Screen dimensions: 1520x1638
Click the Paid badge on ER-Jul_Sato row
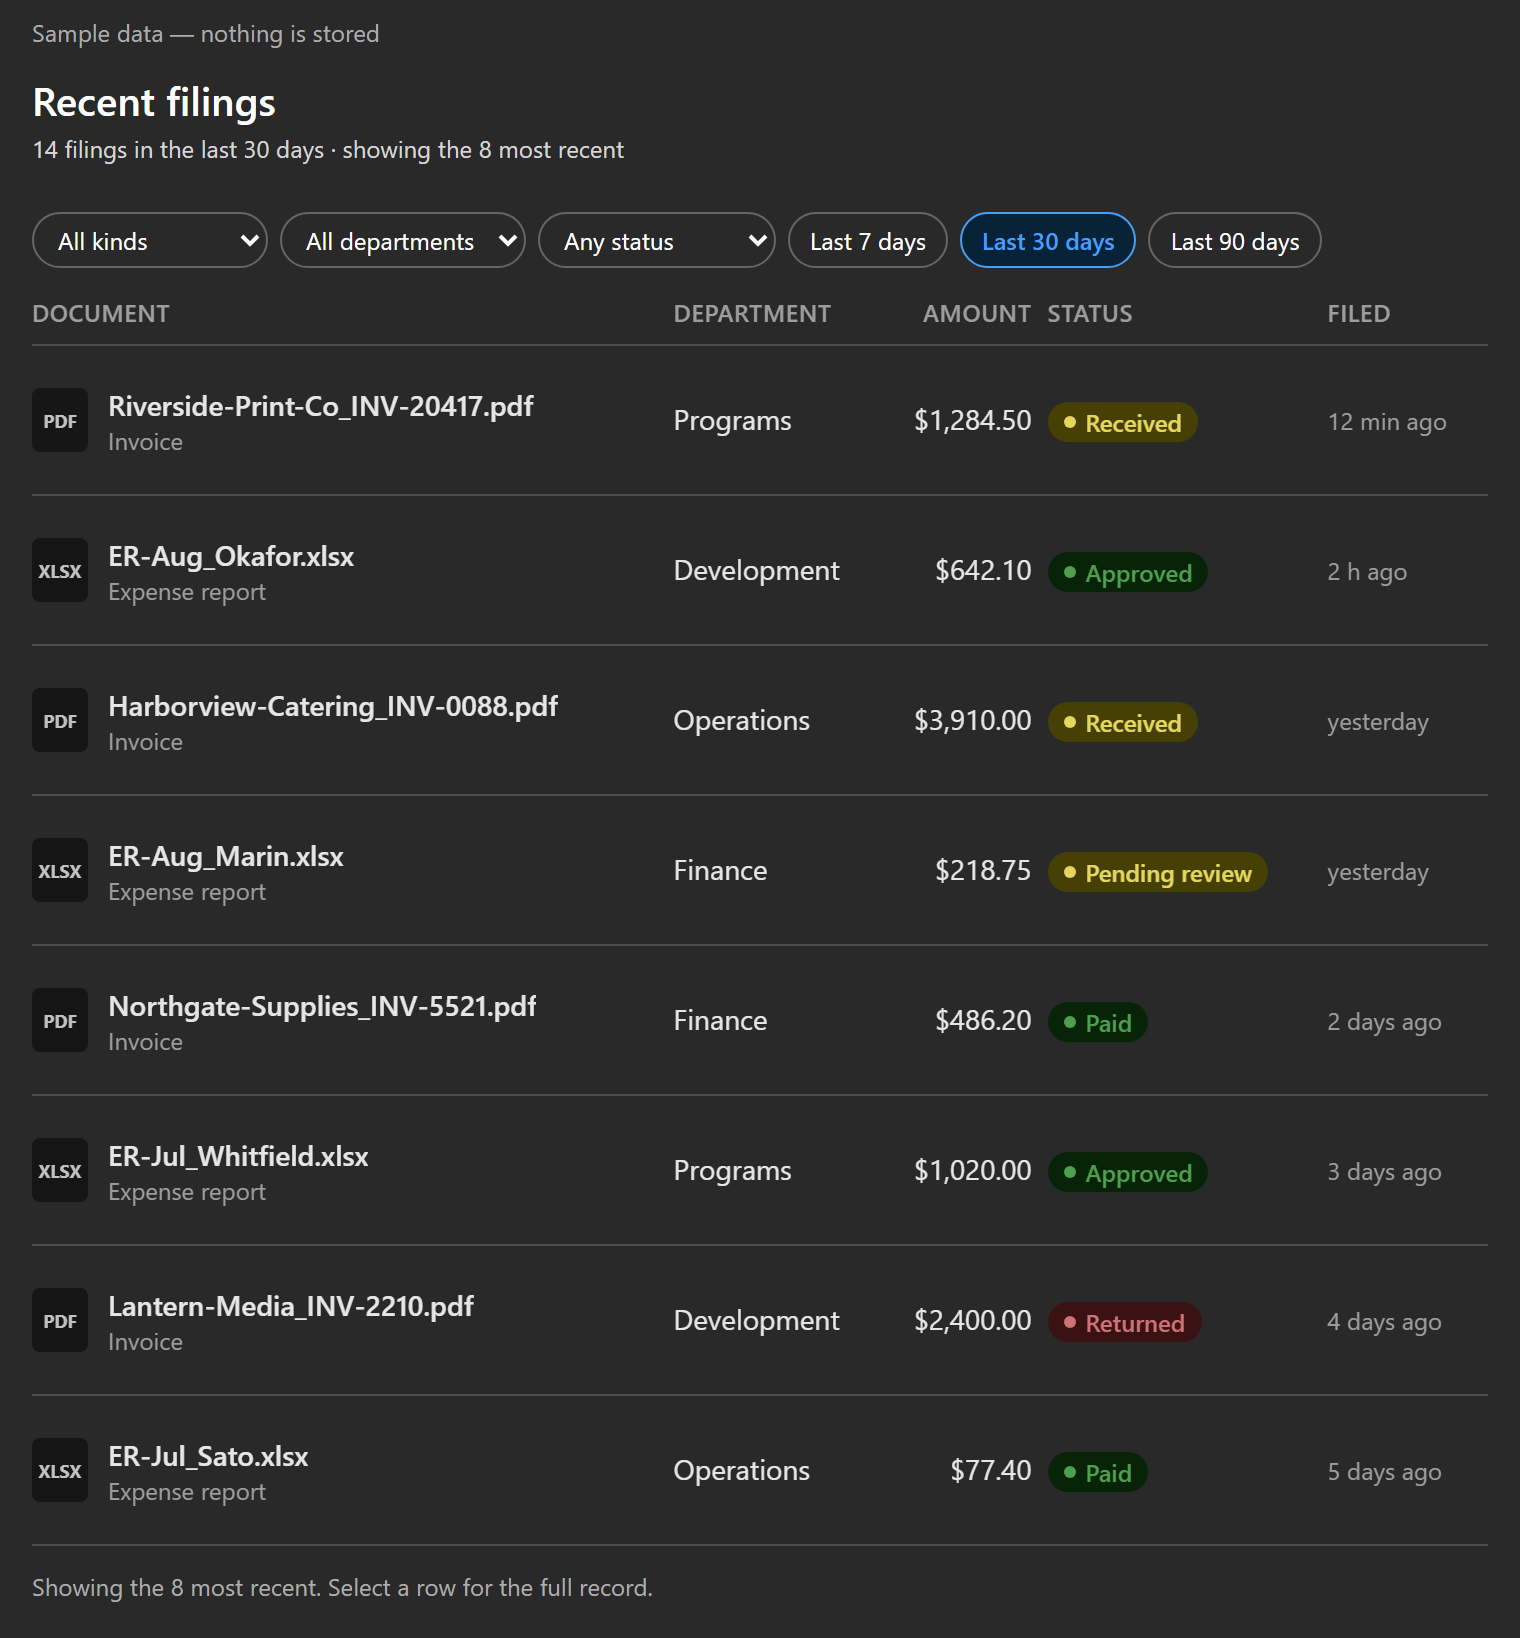tap(1097, 1473)
